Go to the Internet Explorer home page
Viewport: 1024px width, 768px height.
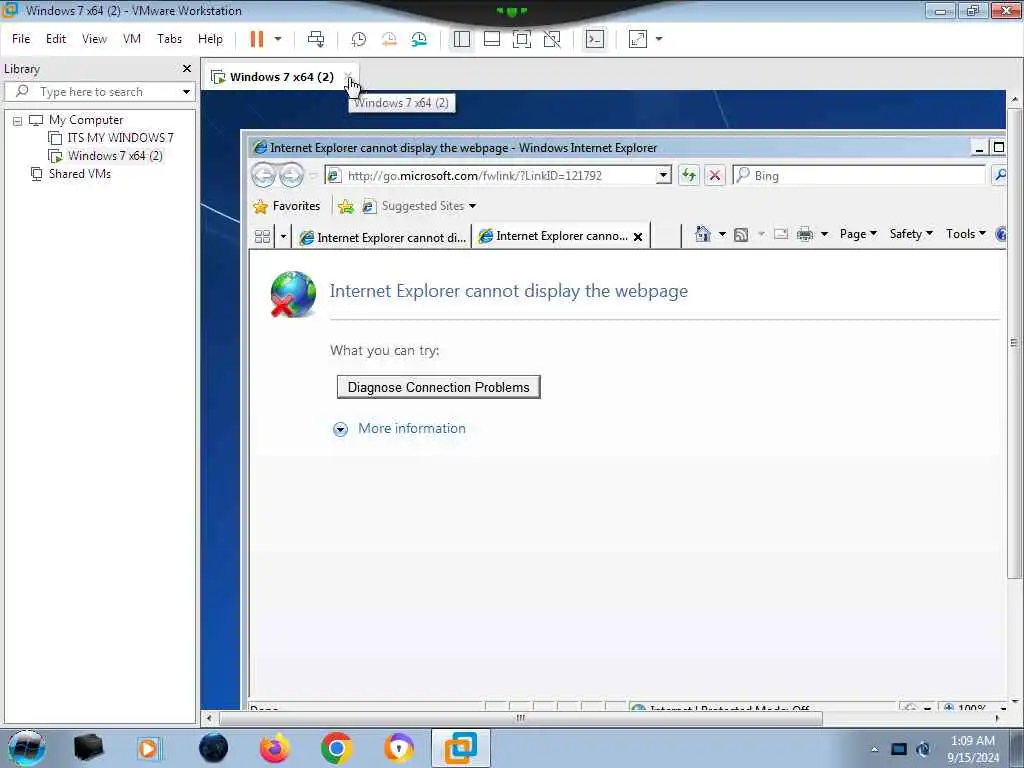(703, 234)
